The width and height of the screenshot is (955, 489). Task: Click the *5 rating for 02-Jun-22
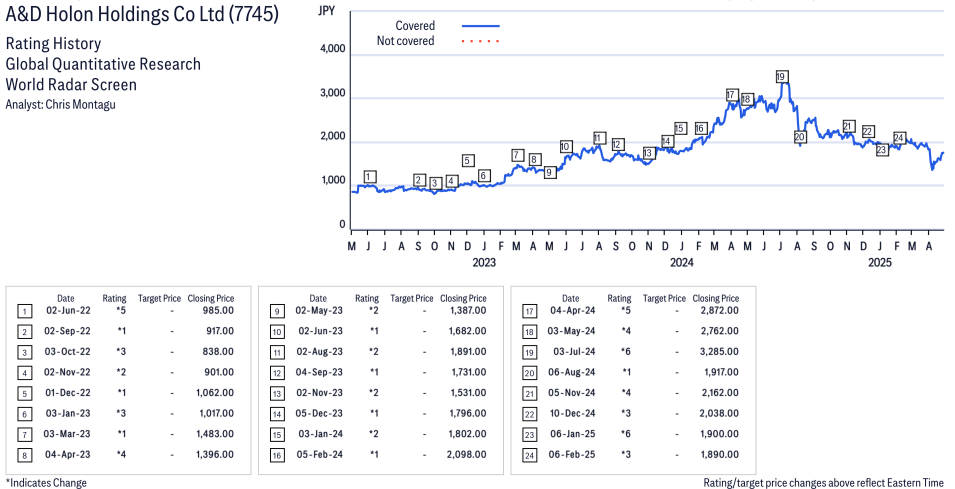121,311
